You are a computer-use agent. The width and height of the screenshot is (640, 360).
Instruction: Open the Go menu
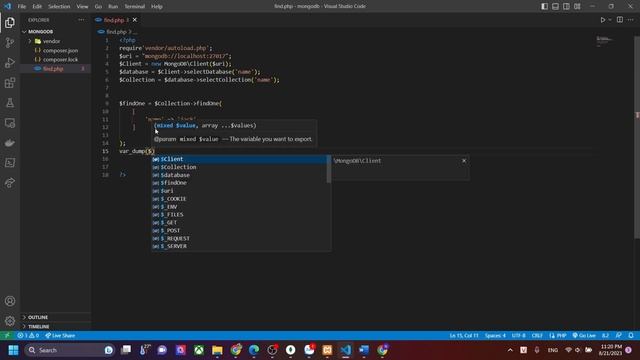pos(98,7)
